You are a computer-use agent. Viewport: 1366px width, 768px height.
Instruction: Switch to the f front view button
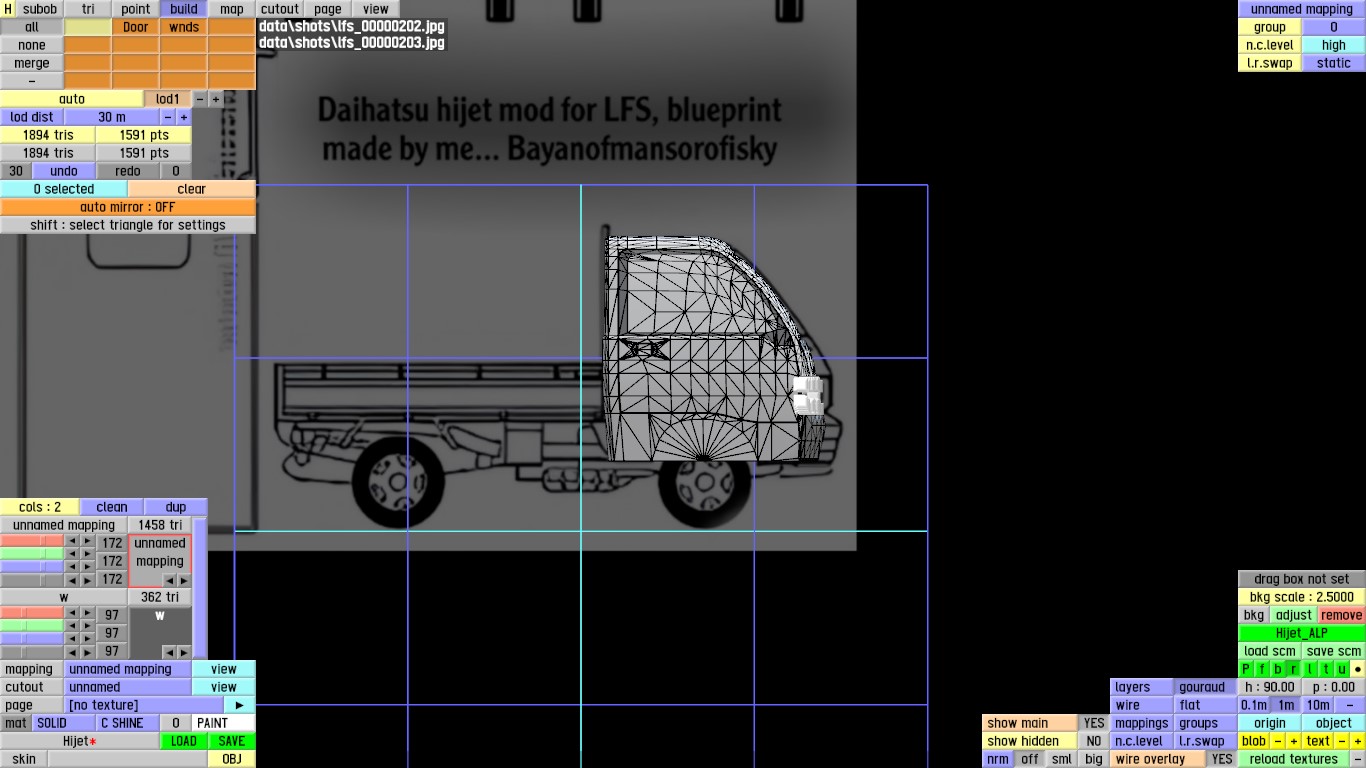[x=1263, y=669]
